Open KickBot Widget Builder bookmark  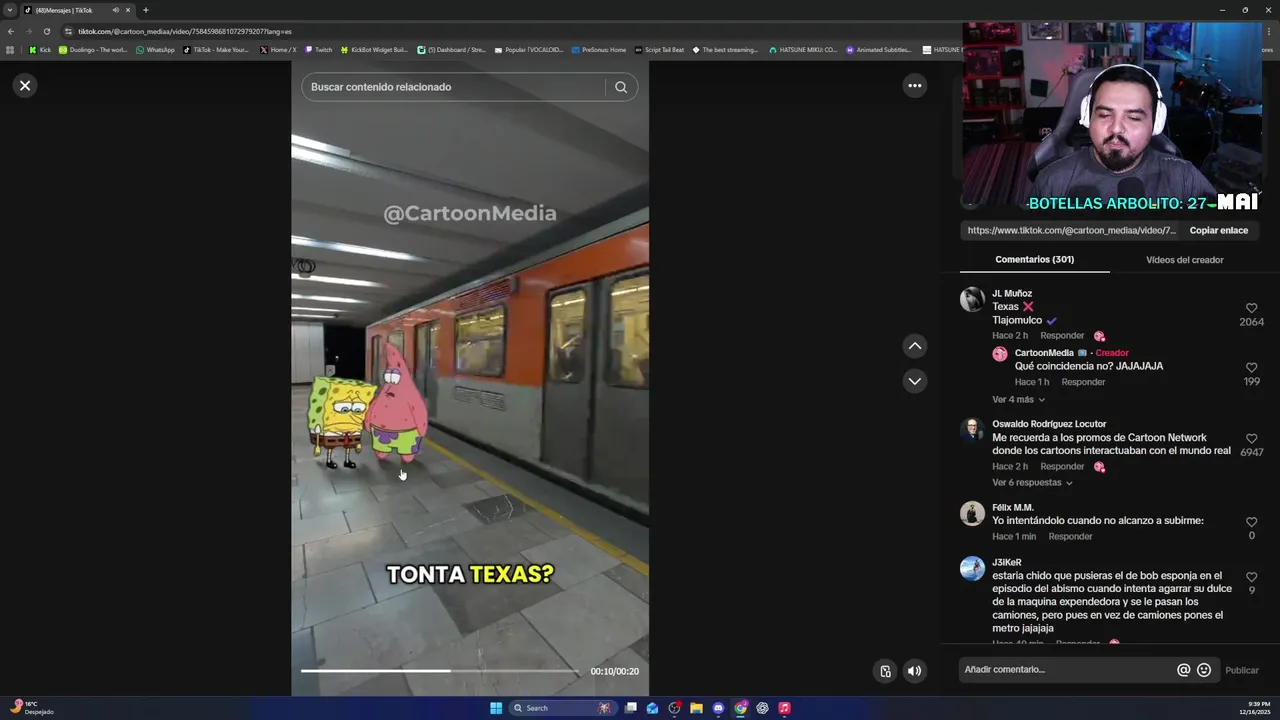(x=374, y=50)
